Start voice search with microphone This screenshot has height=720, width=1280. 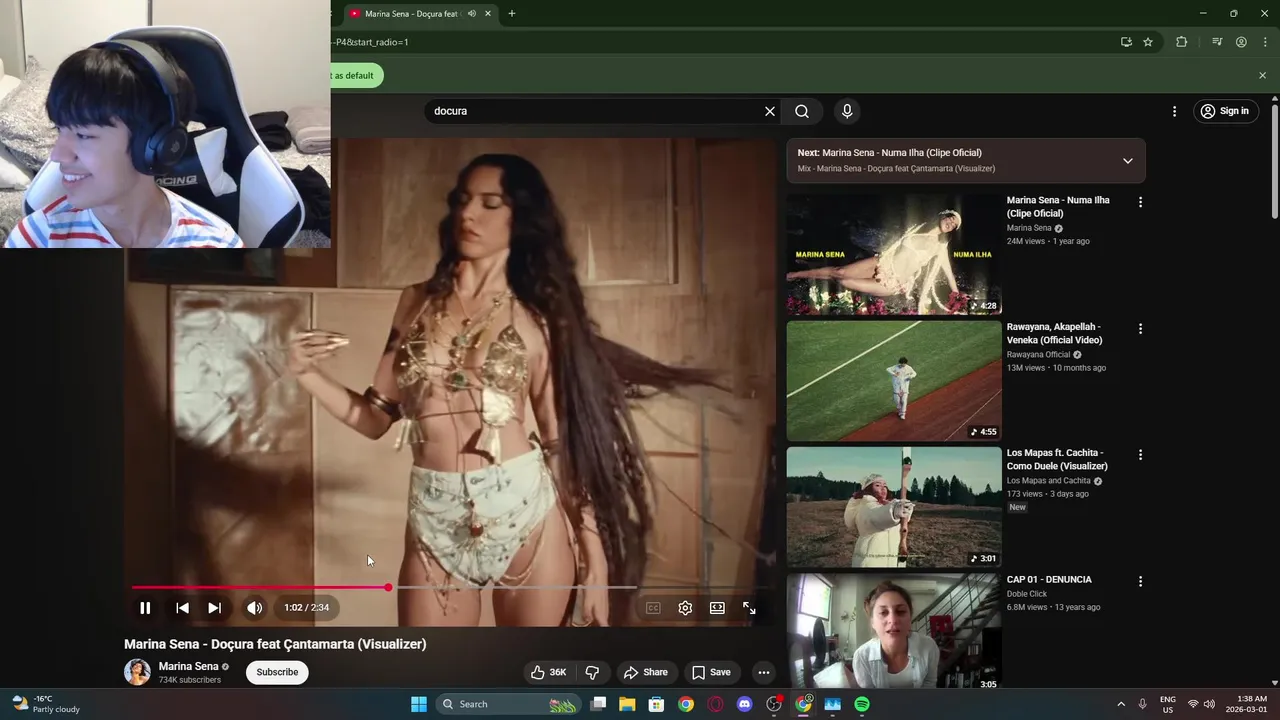(x=847, y=111)
